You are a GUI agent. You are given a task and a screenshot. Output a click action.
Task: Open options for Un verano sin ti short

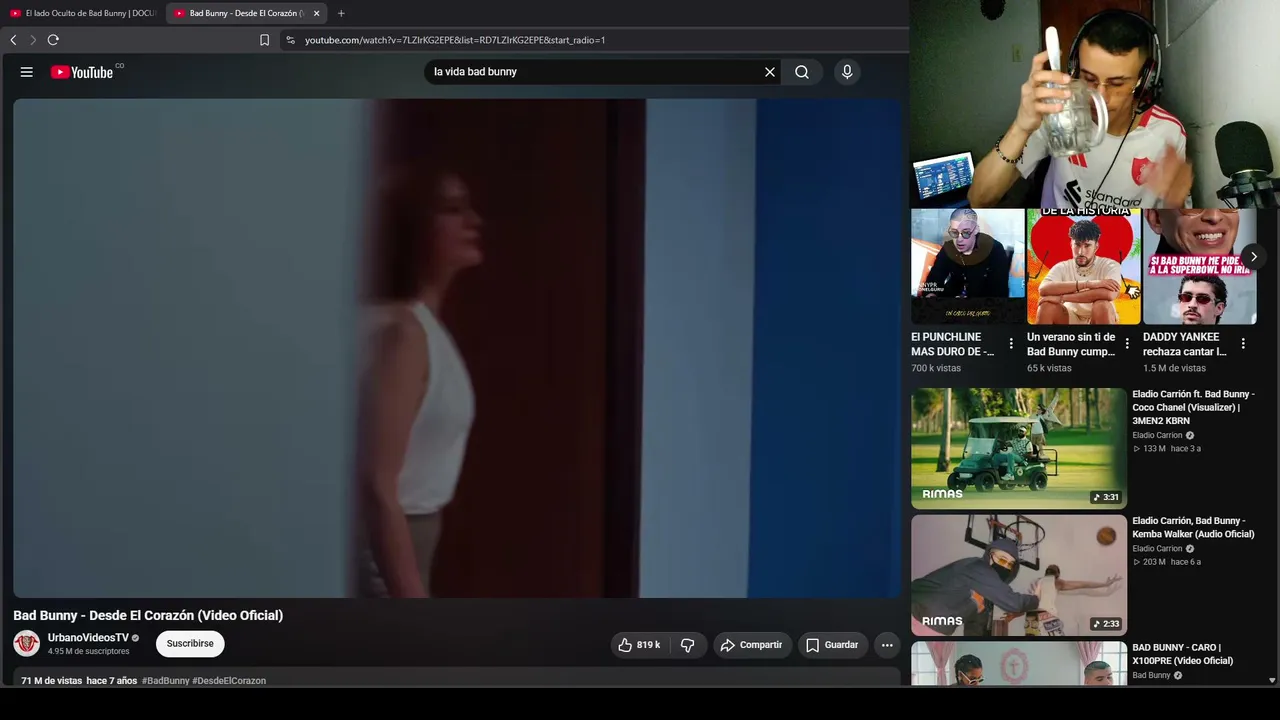click(1127, 344)
